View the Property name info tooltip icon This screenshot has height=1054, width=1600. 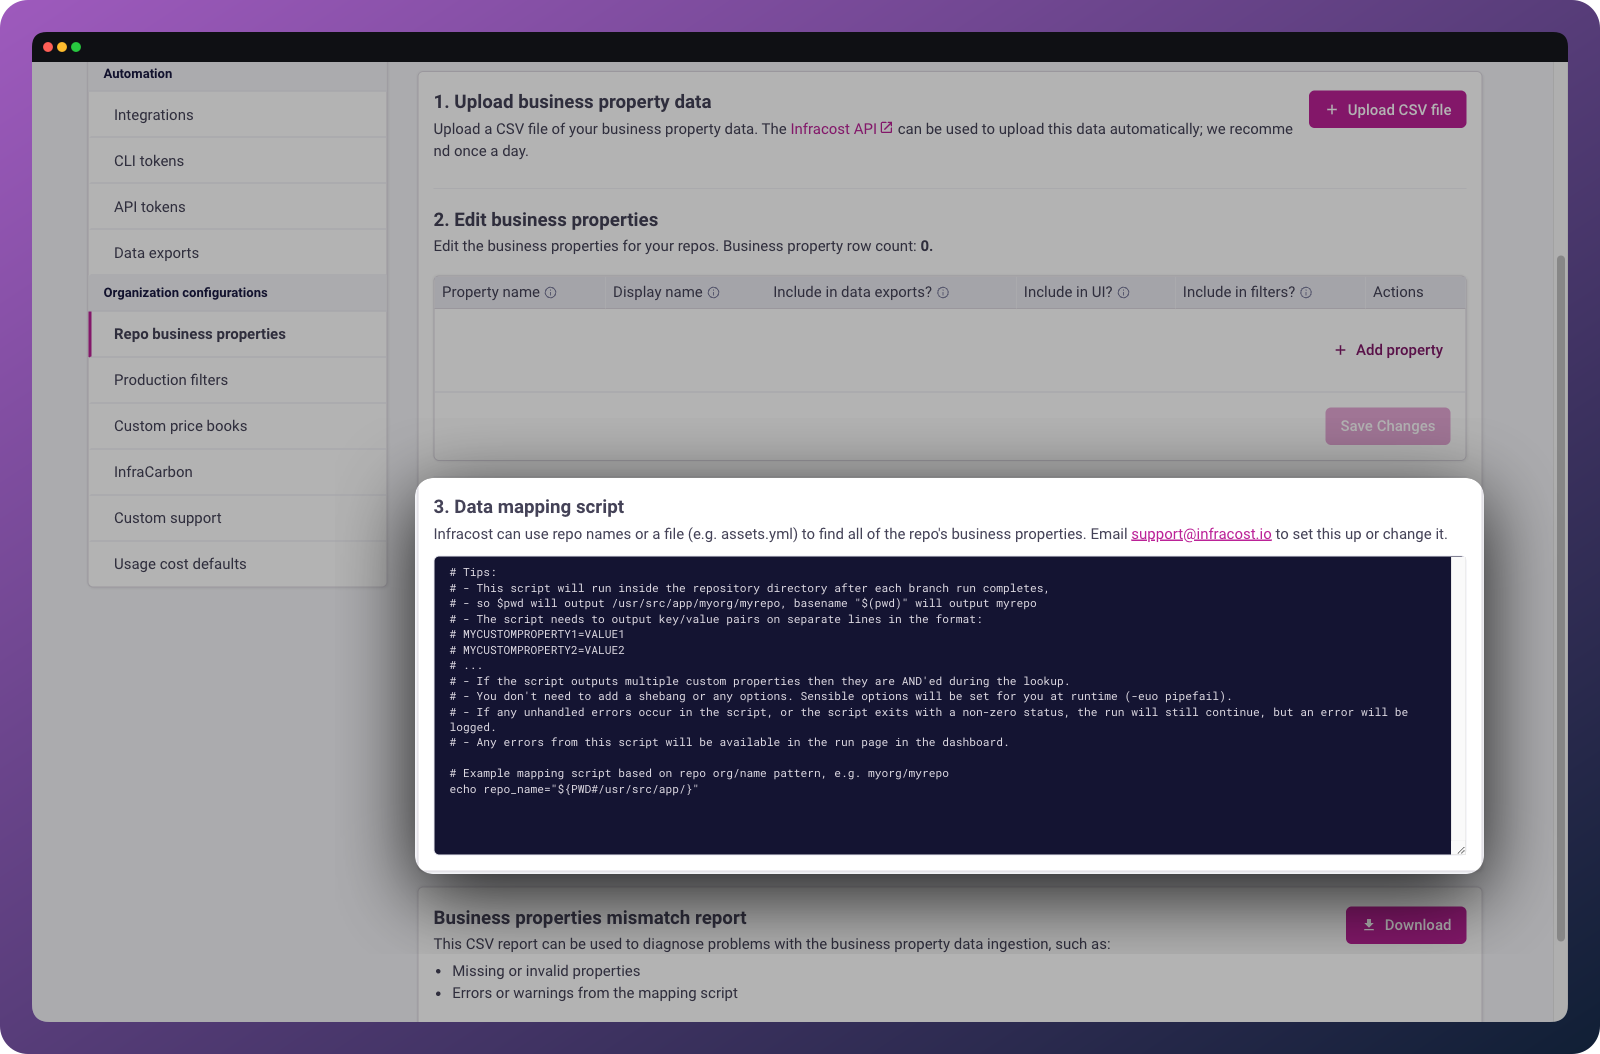[x=548, y=292]
